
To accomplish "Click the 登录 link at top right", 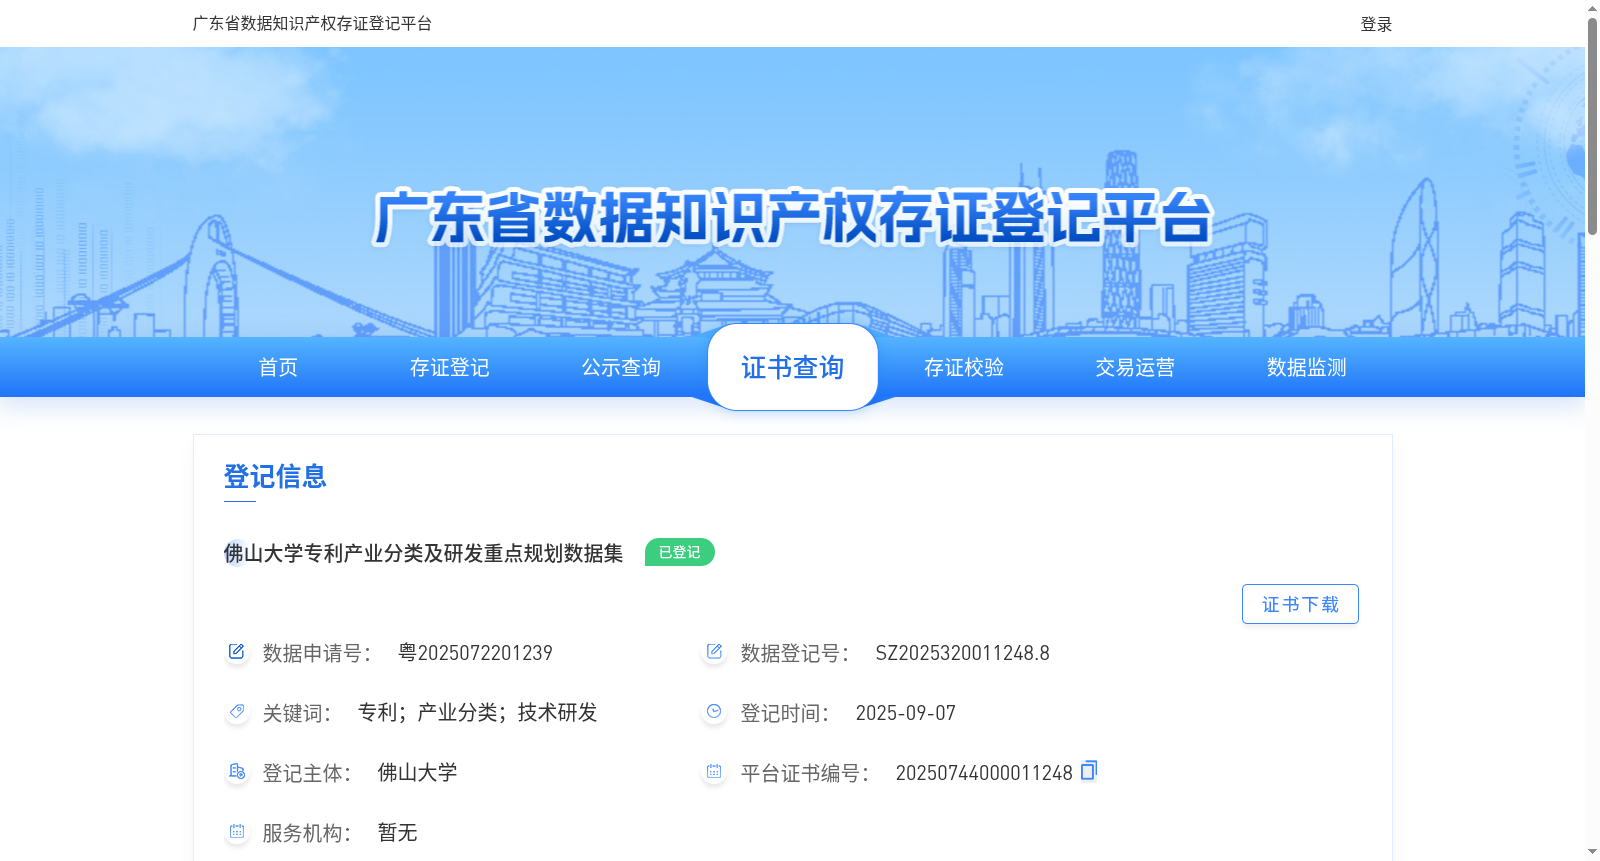I will coord(1376,24).
